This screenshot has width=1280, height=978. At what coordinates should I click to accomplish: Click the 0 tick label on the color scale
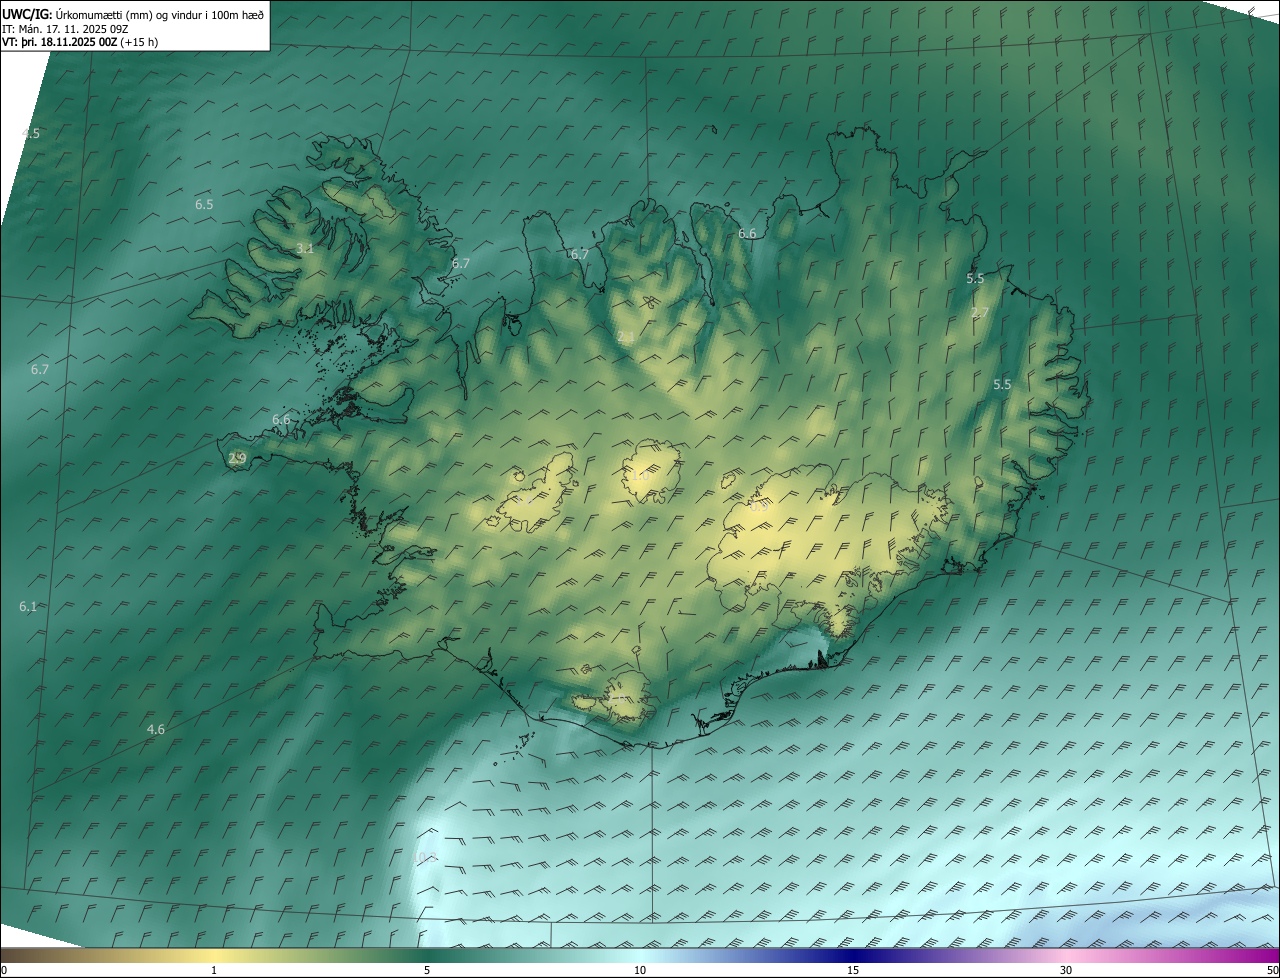click(4, 971)
